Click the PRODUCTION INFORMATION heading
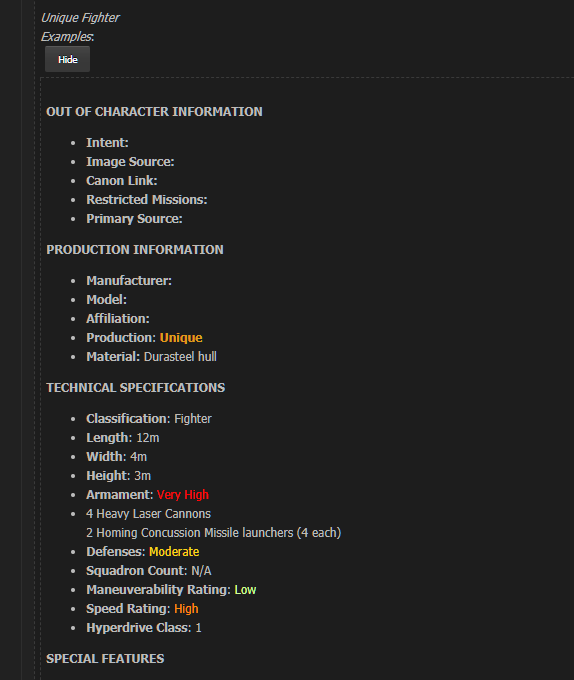The image size is (574, 680). coord(135,250)
